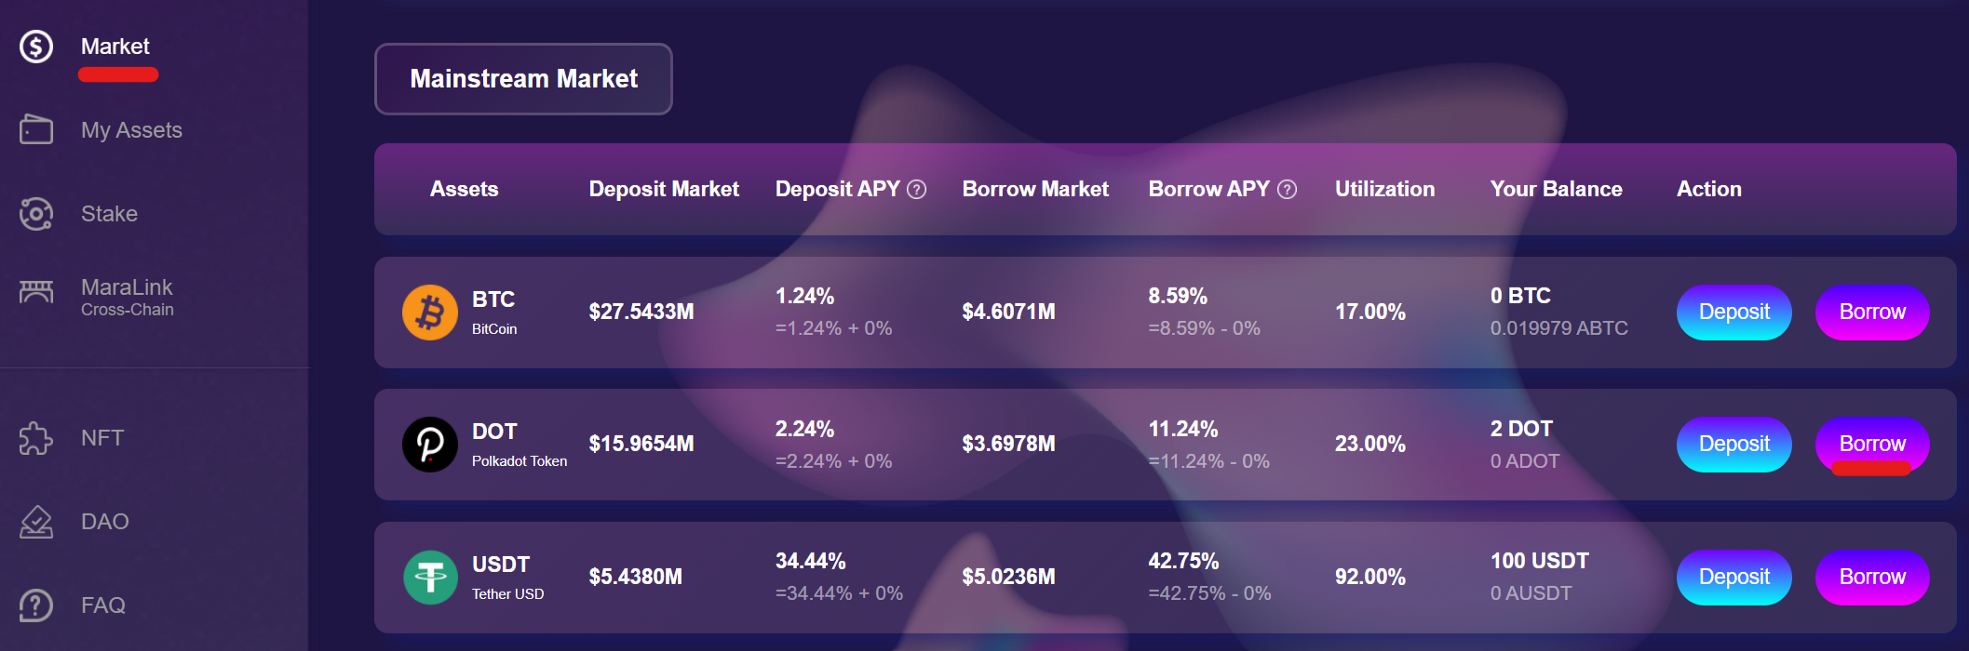The height and width of the screenshot is (651, 1969).
Task: Click the 11.24% borrow APY value
Action: pos(1183,429)
